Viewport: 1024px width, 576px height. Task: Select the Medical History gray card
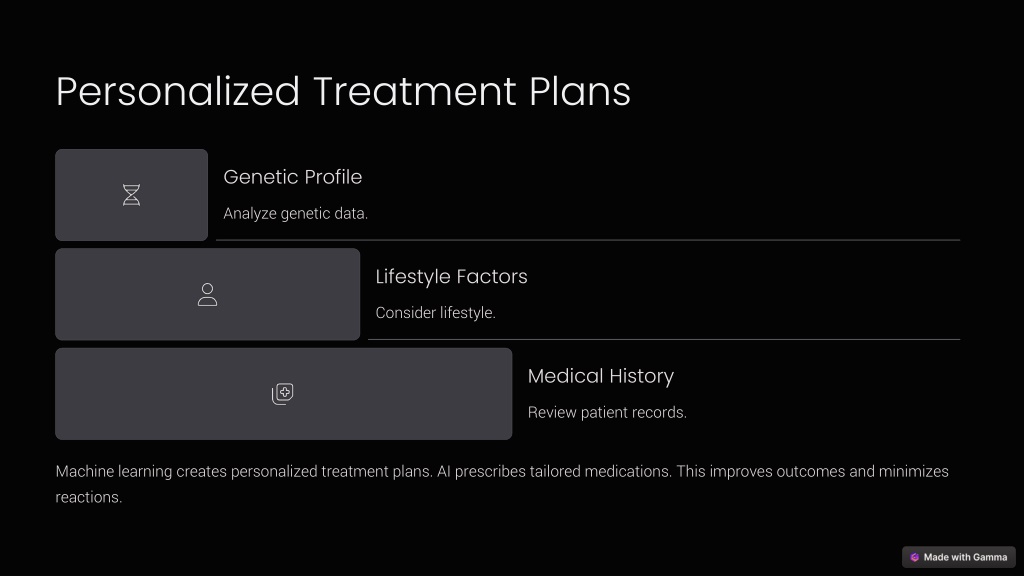[x=283, y=394]
